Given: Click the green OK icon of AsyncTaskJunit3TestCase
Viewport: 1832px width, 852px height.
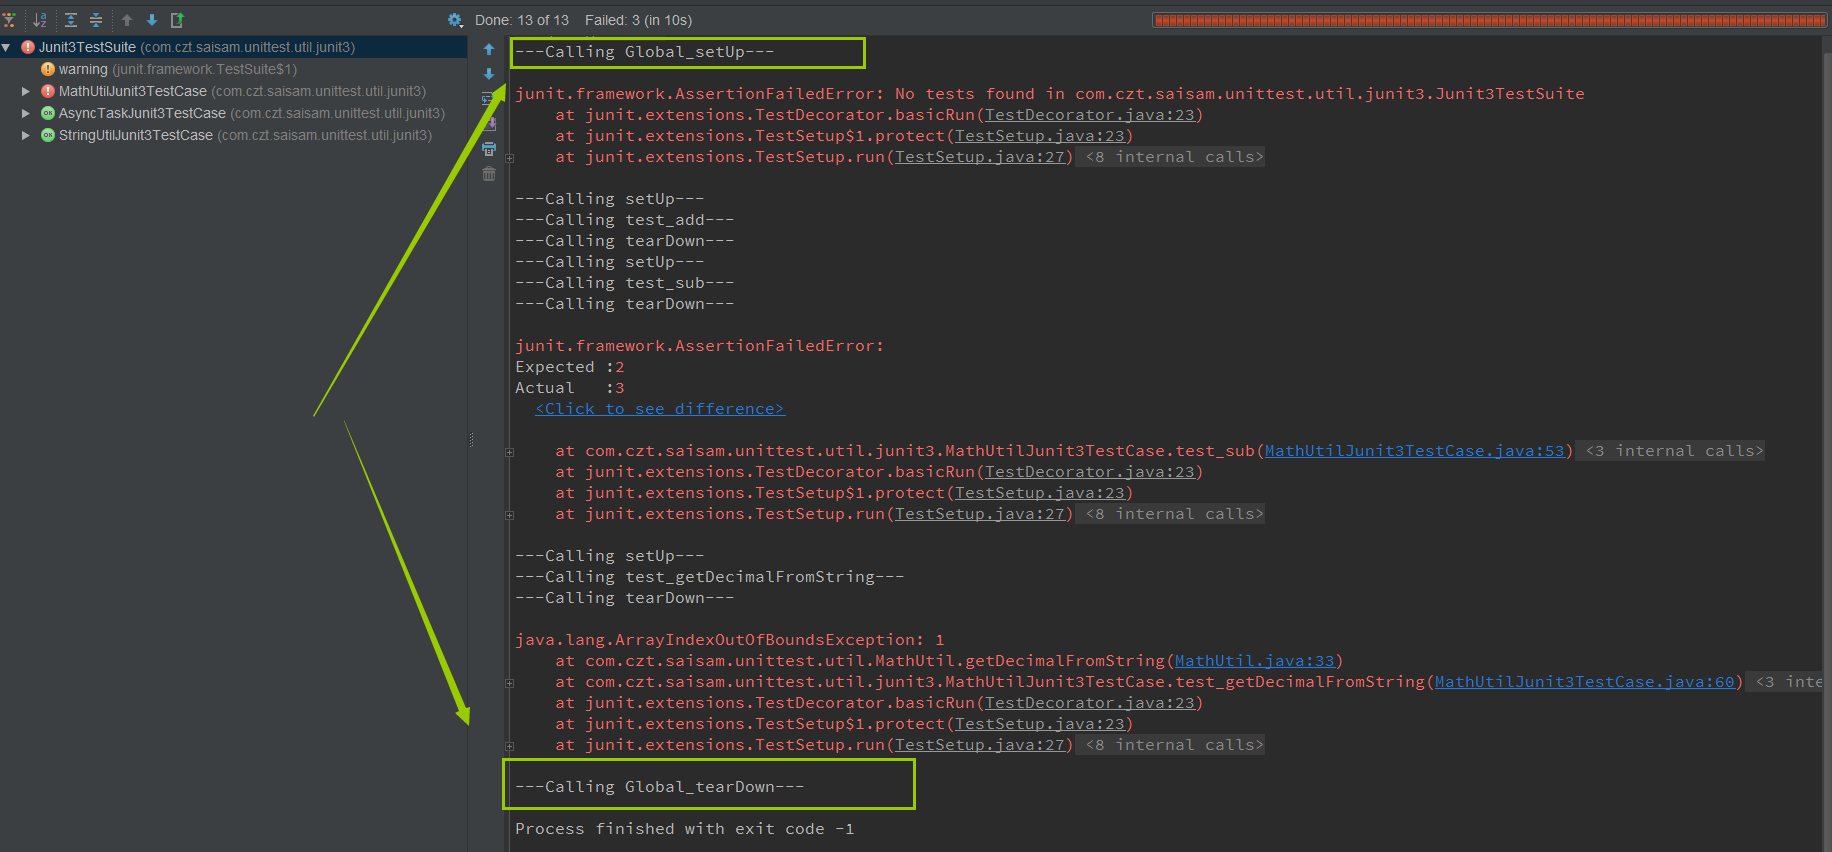Looking at the screenshot, I should [x=48, y=113].
